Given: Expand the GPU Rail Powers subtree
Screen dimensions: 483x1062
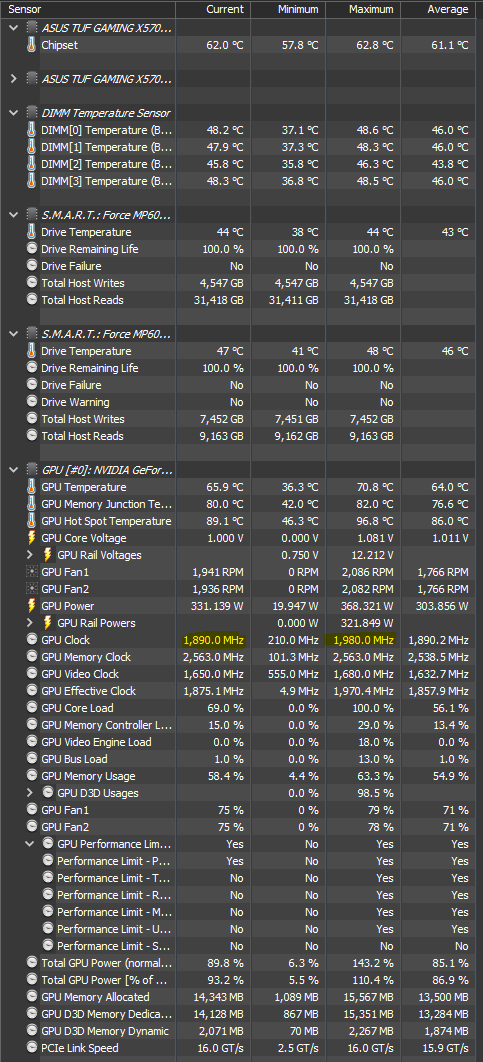Looking at the screenshot, I should [x=30, y=623].
